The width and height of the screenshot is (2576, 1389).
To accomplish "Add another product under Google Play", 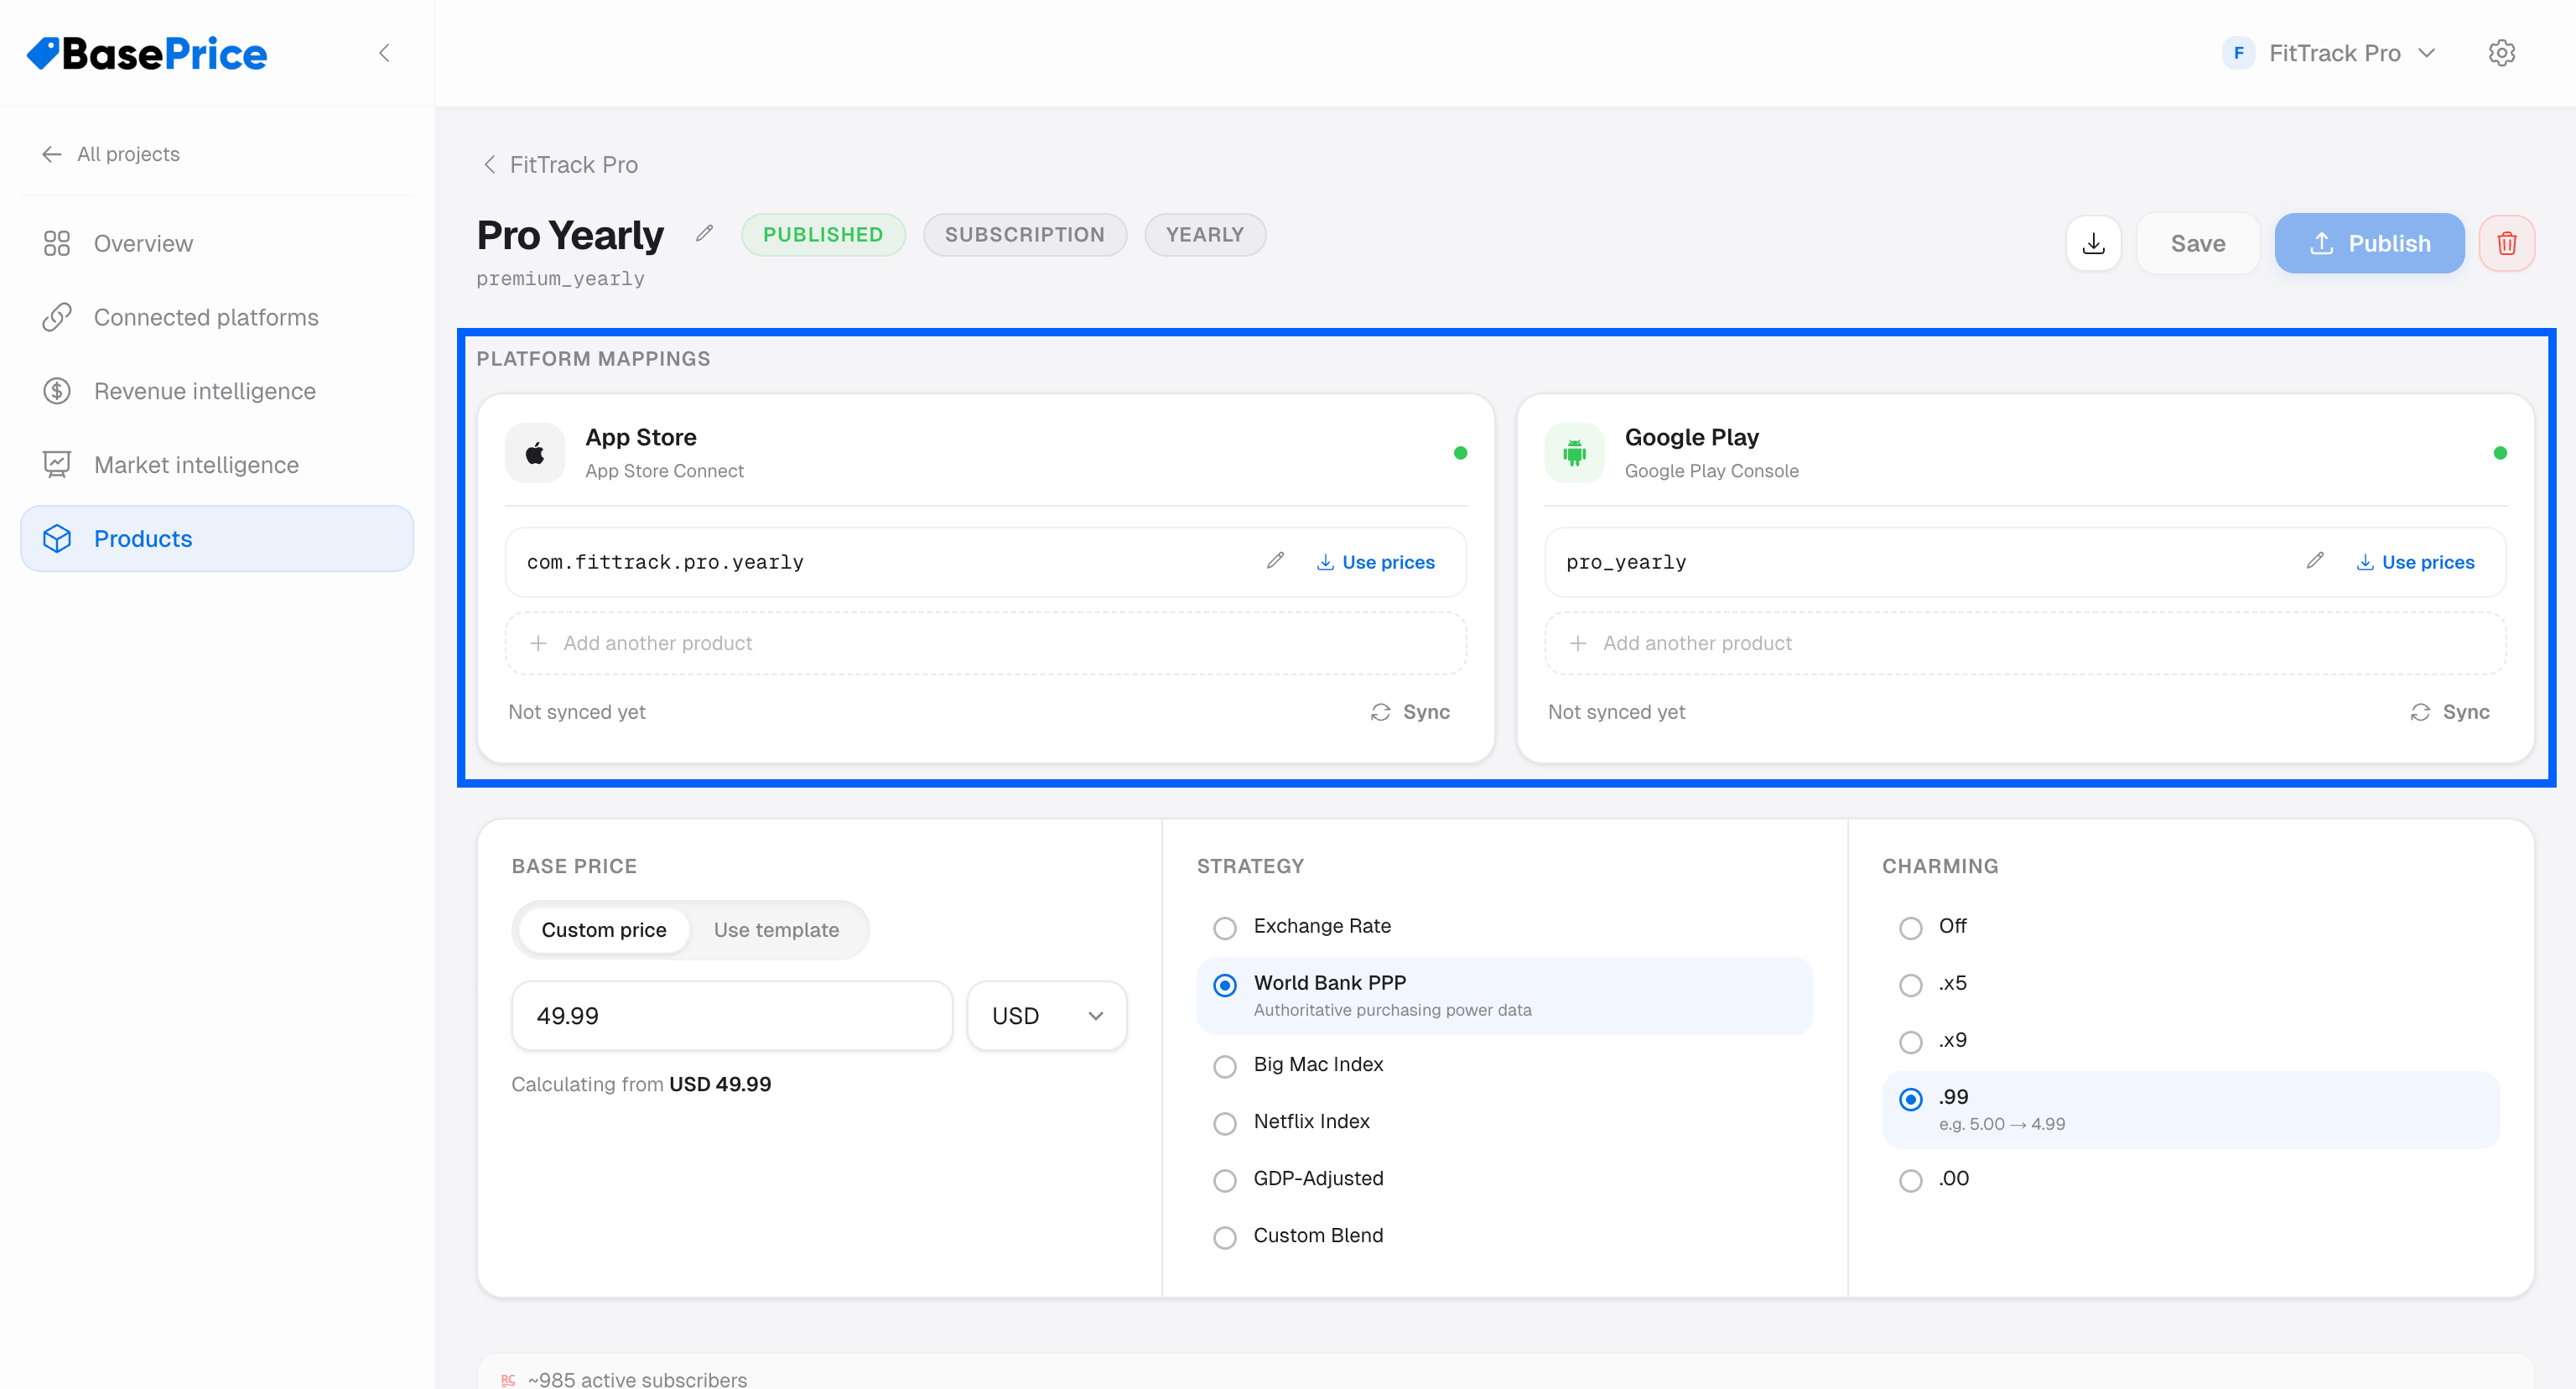I will point(2026,643).
